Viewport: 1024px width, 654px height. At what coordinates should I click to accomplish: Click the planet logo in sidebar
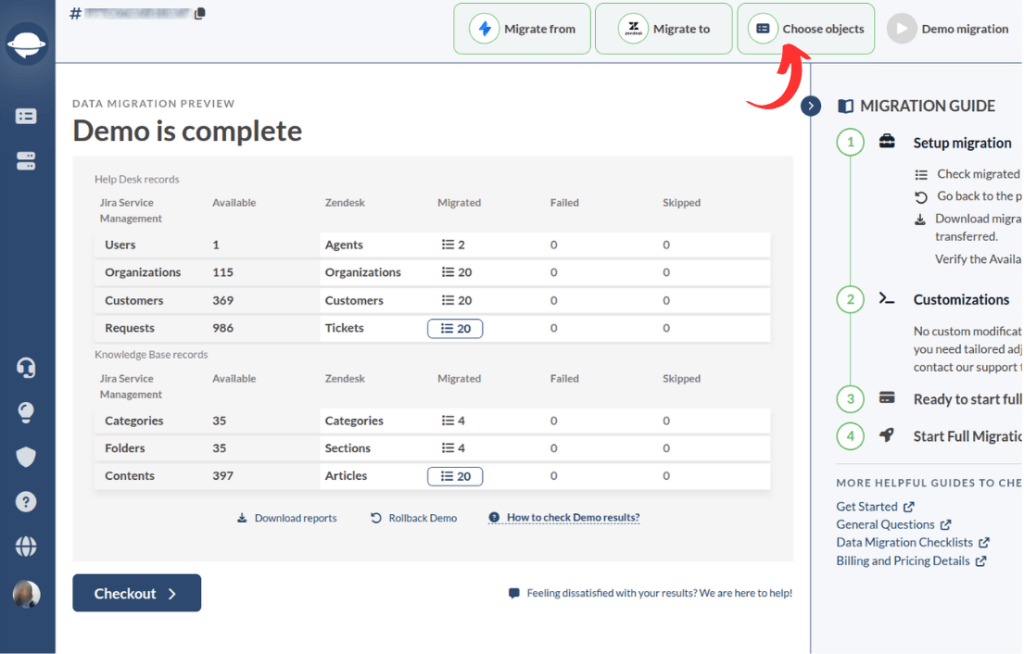[26, 44]
